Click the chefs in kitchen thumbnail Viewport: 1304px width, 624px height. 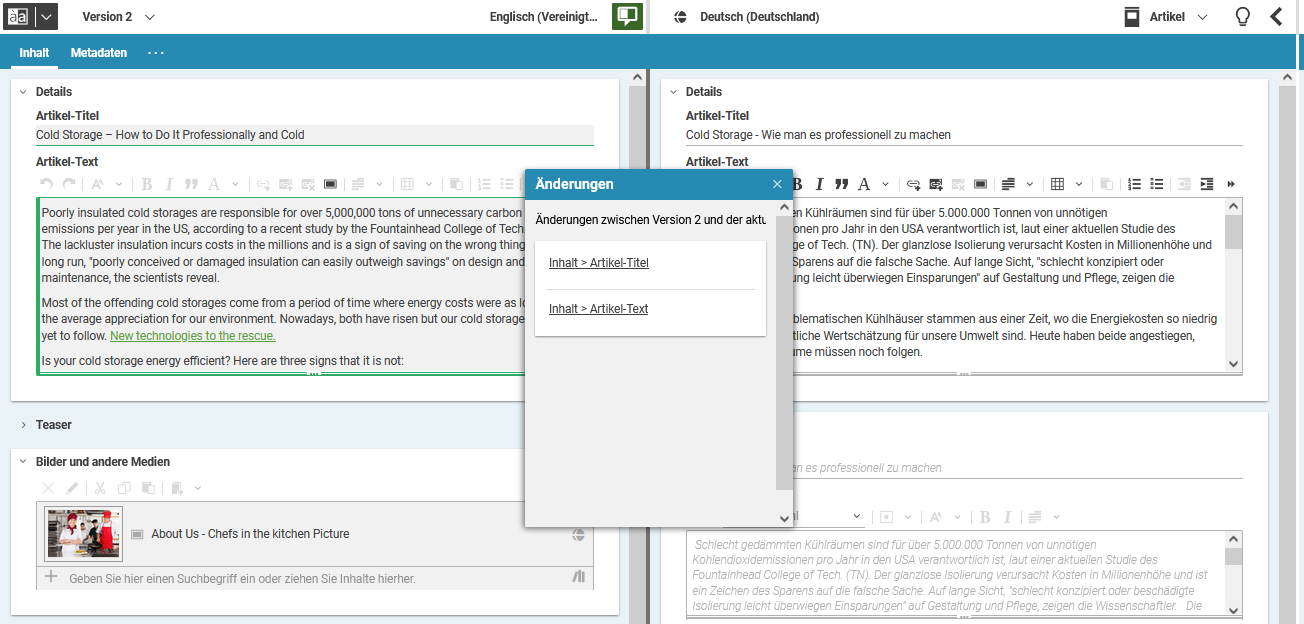[x=84, y=534]
